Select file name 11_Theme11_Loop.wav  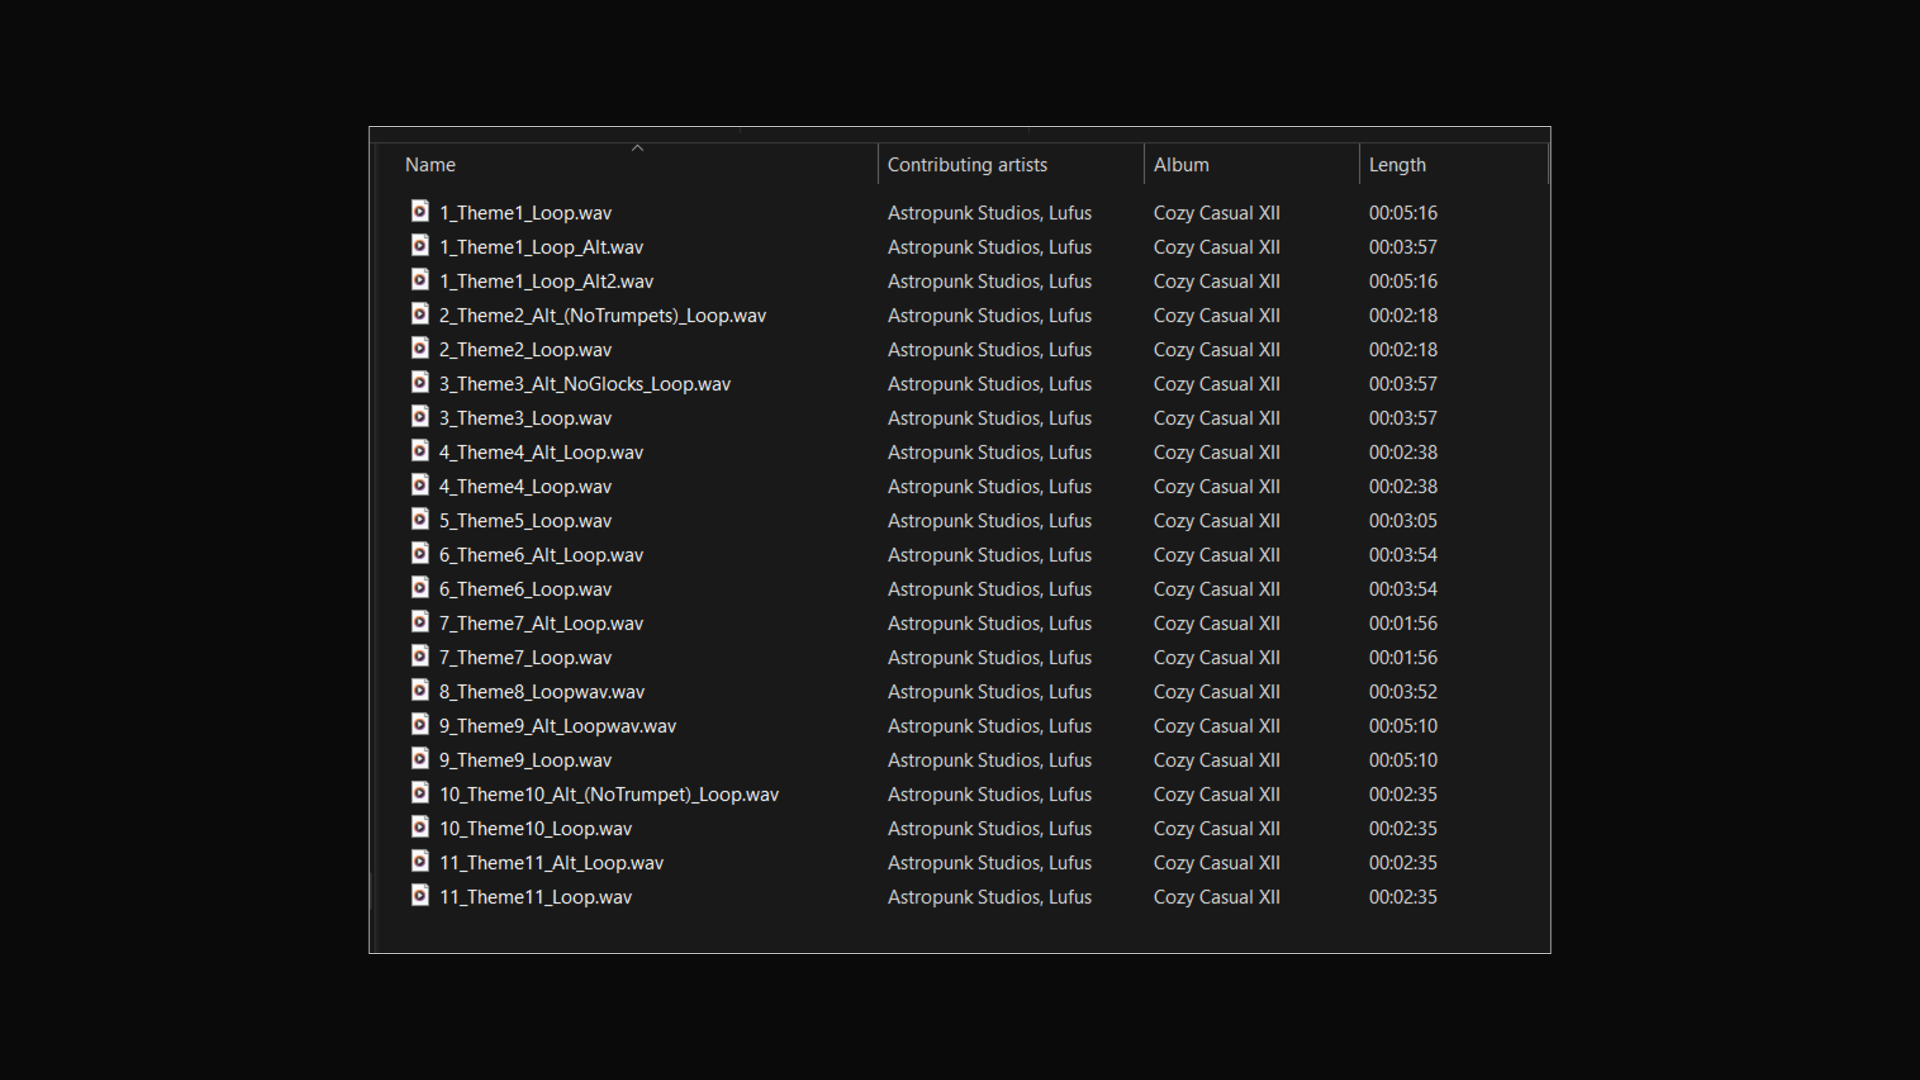click(536, 897)
